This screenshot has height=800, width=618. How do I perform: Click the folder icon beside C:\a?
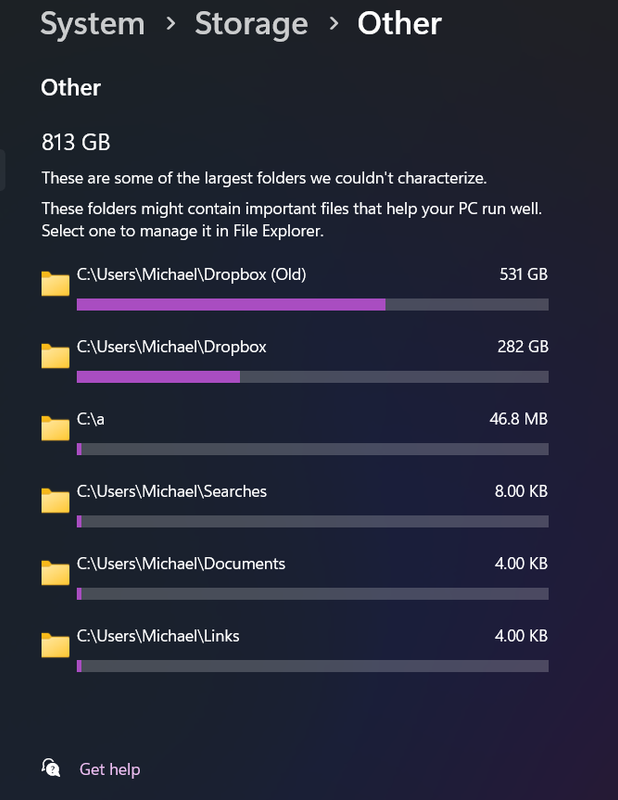[55, 428]
